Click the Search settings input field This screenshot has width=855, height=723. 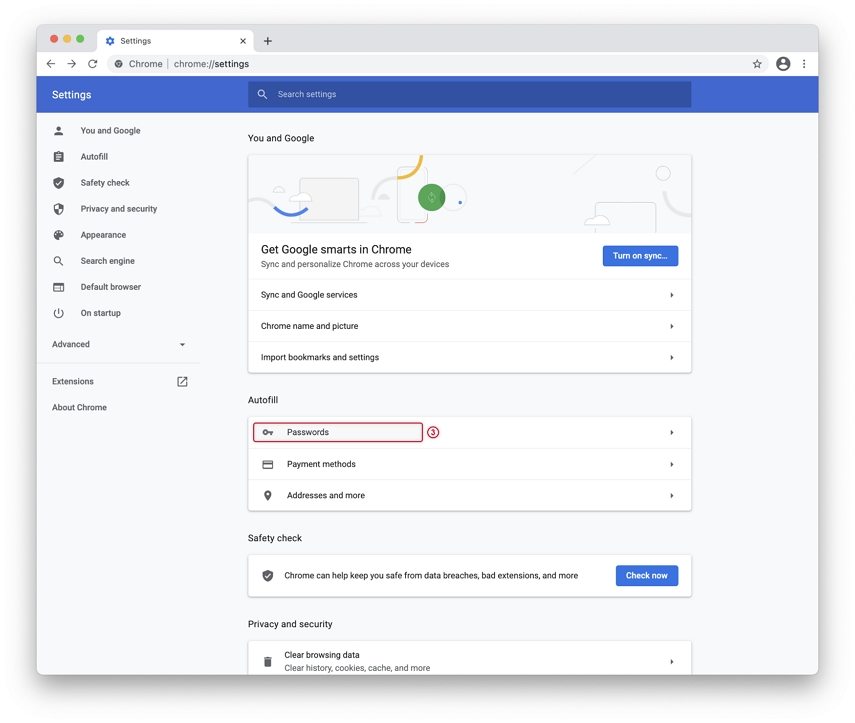coord(469,94)
